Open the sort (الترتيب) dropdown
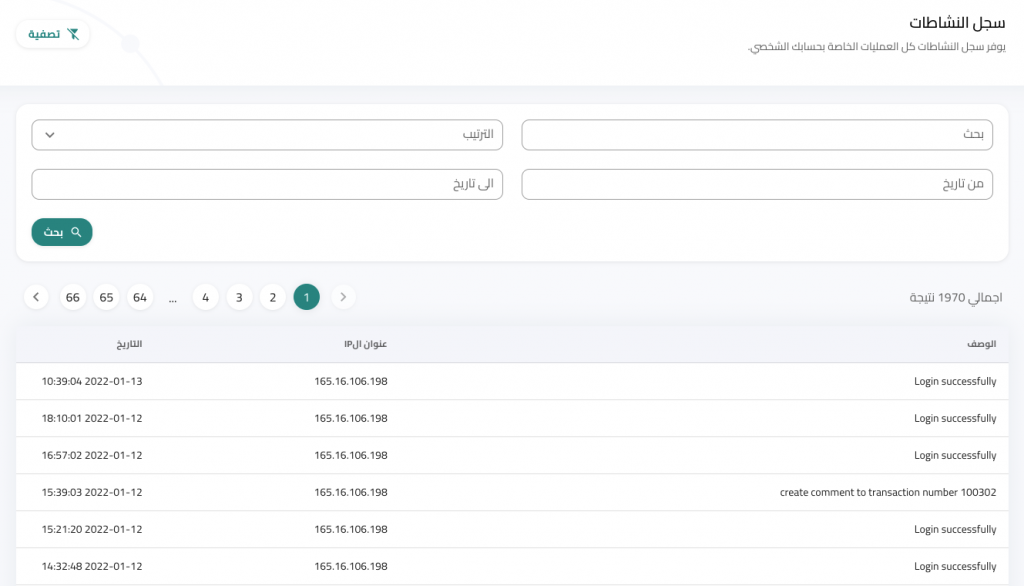The image size is (1024, 586). pos(267,135)
